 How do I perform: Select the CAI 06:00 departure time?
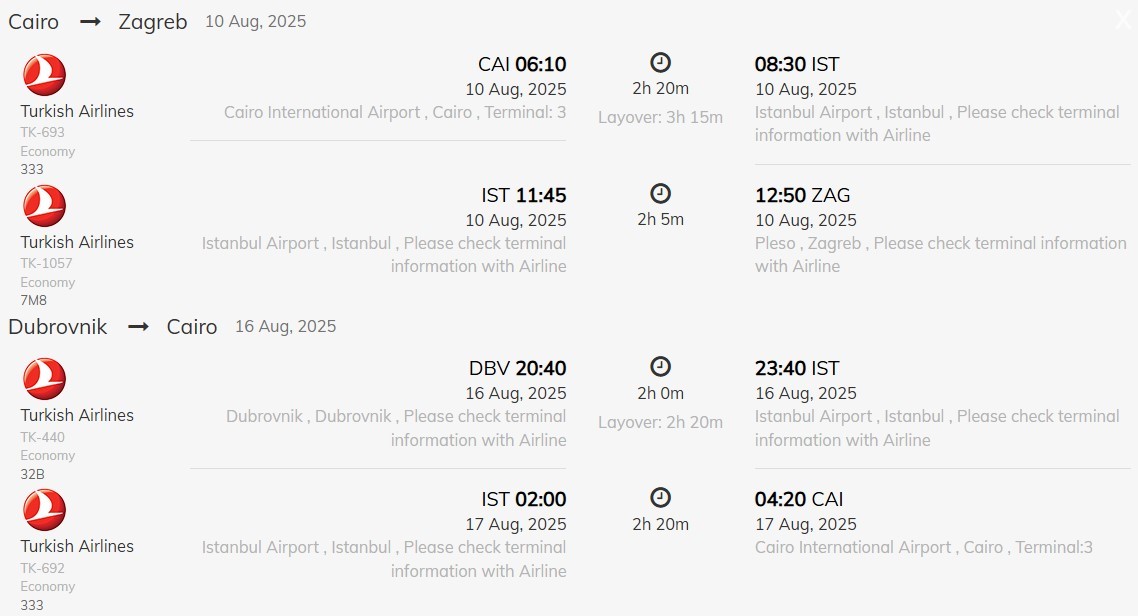coord(521,65)
